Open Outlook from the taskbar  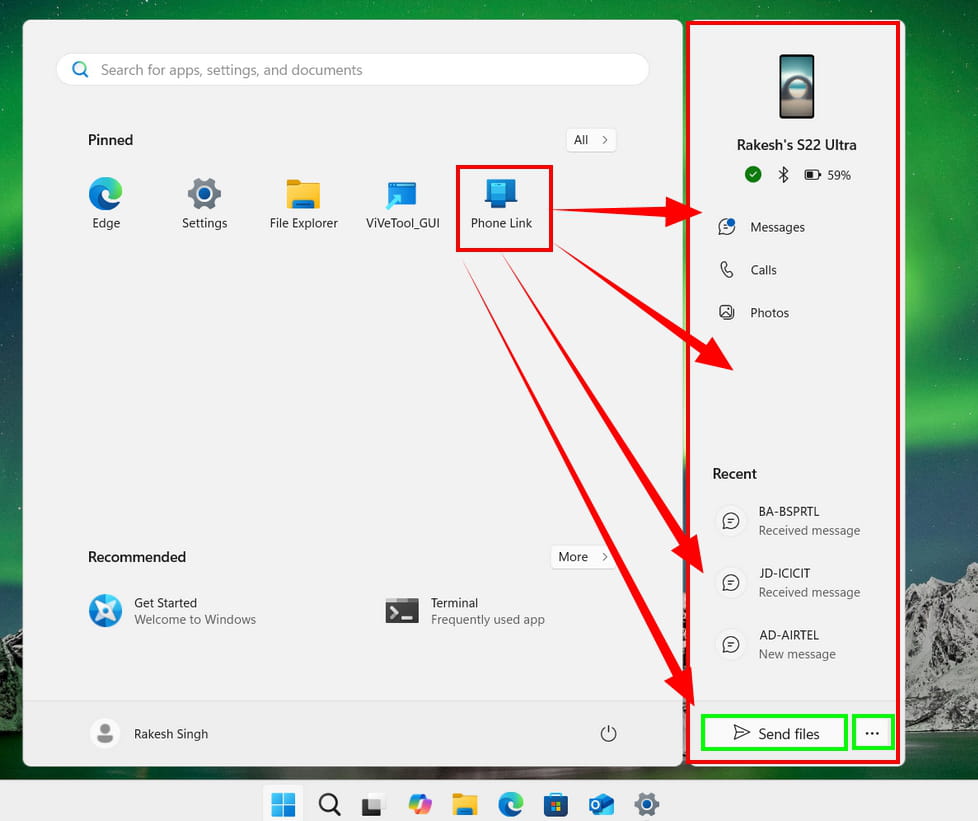click(601, 804)
